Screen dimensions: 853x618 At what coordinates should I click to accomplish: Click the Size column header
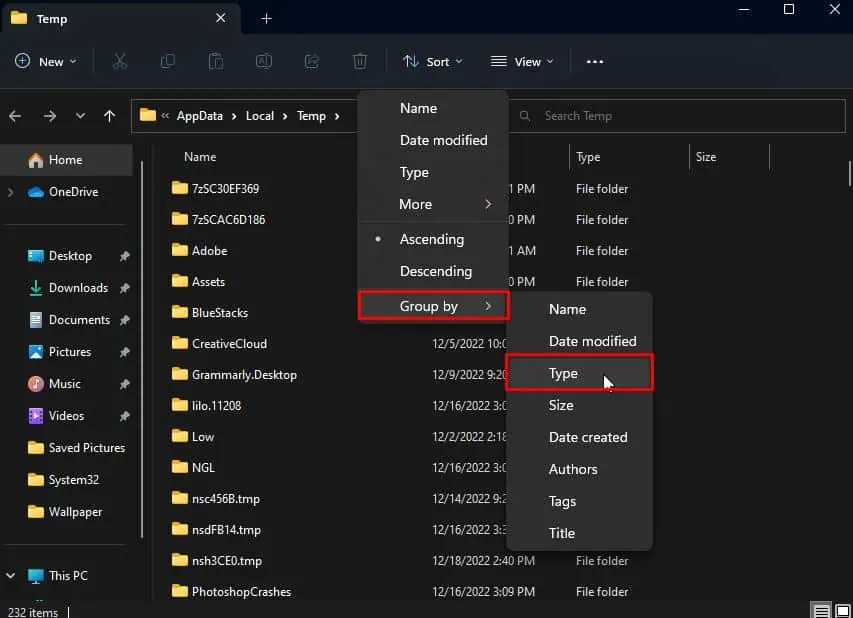[x=706, y=157]
